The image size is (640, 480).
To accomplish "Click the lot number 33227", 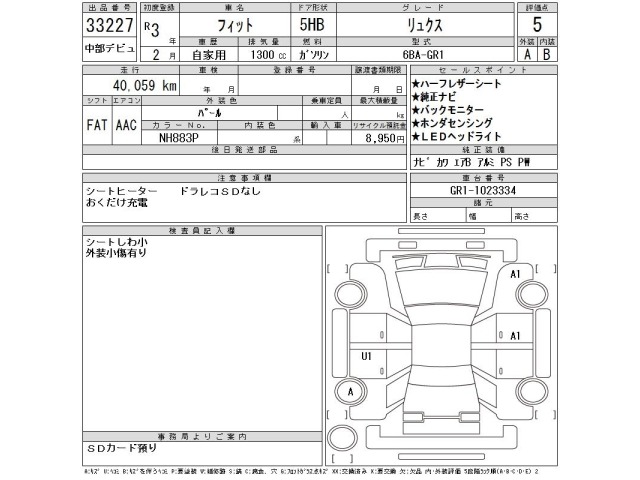I will tap(109, 25).
